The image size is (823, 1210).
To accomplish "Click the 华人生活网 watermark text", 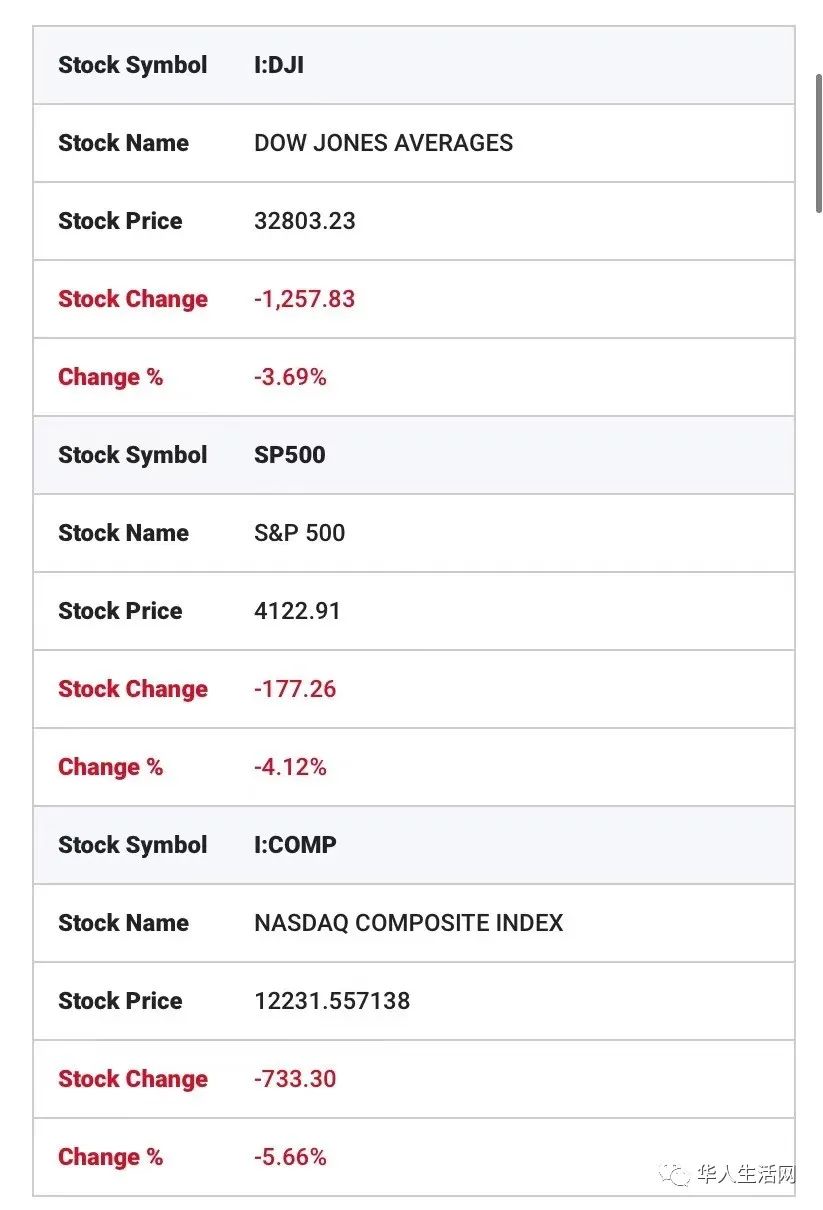I will pos(745,1173).
